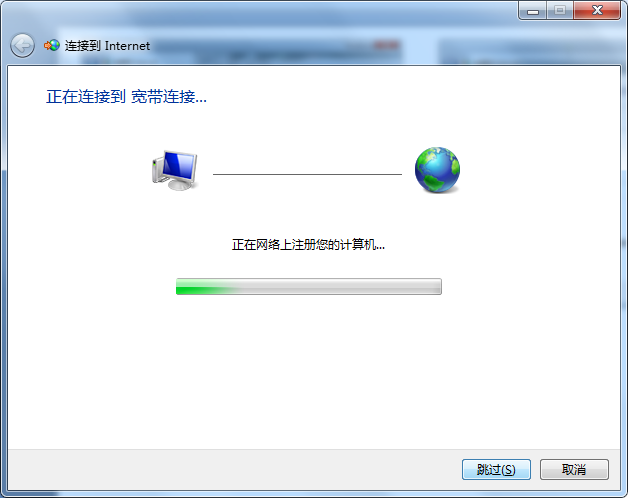628x498 pixels.
Task: Click the round back arrow button
Action: pos(22,45)
